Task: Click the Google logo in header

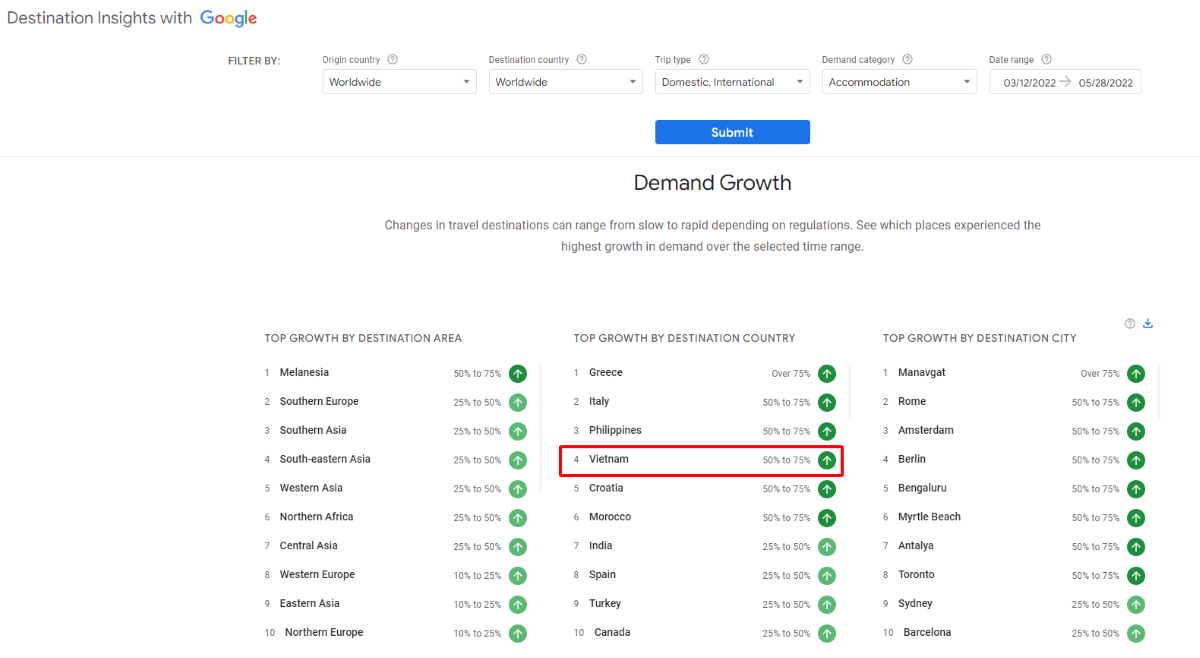Action: [228, 18]
